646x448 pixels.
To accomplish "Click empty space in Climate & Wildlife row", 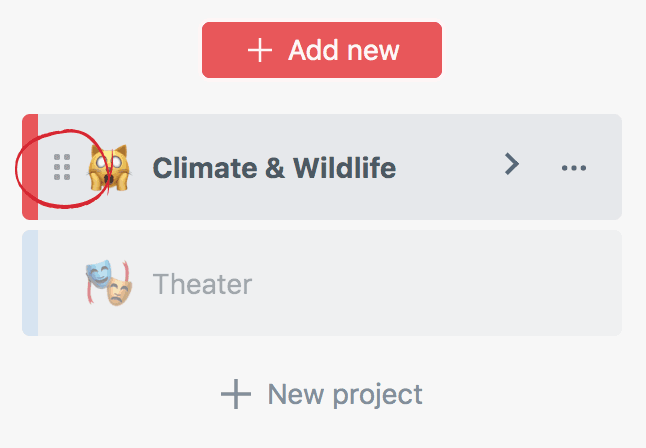I will pos(450,167).
